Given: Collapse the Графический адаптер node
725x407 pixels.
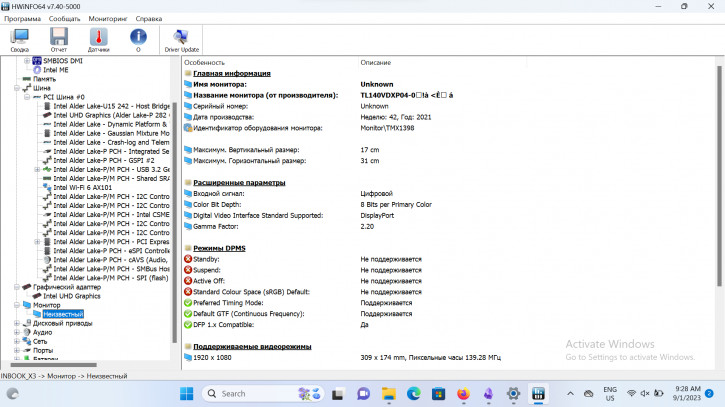Looking at the screenshot, I should pyautogui.click(x=17, y=287).
